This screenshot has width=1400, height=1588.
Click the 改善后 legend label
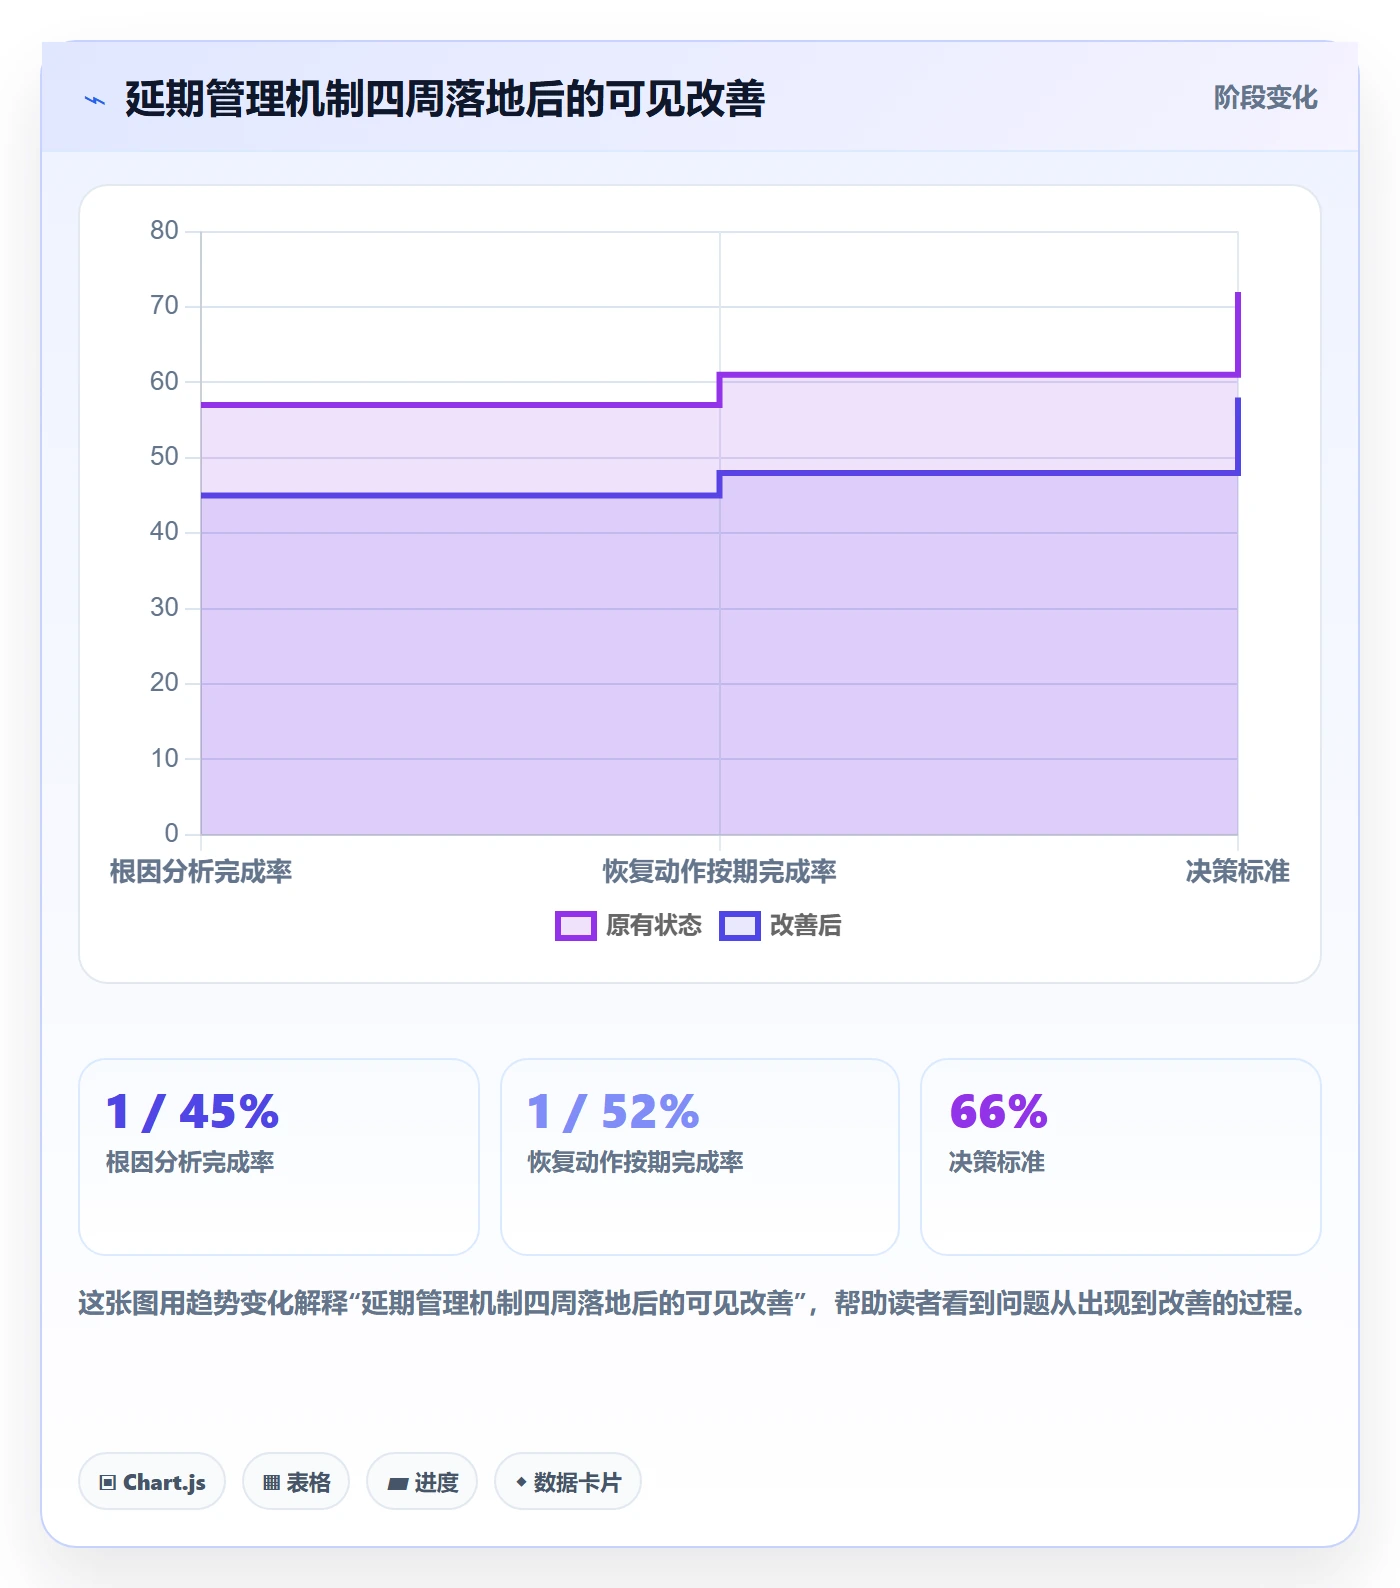(x=805, y=926)
